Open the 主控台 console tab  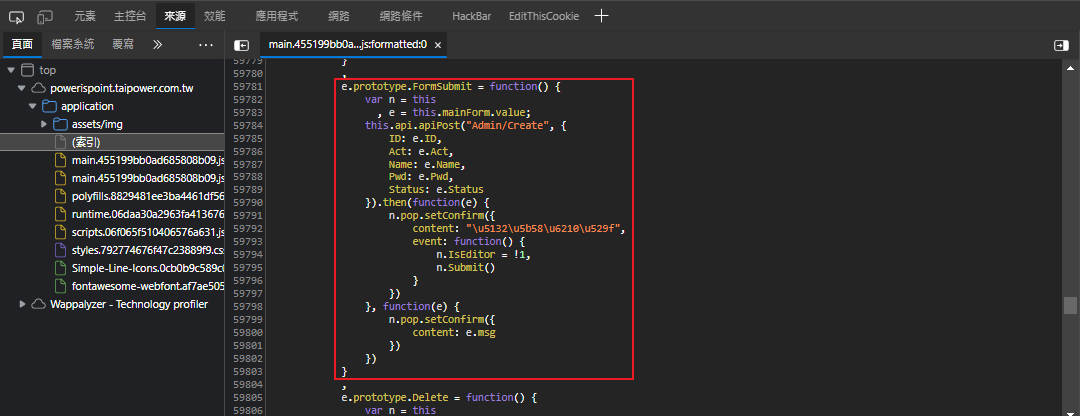click(129, 16)
